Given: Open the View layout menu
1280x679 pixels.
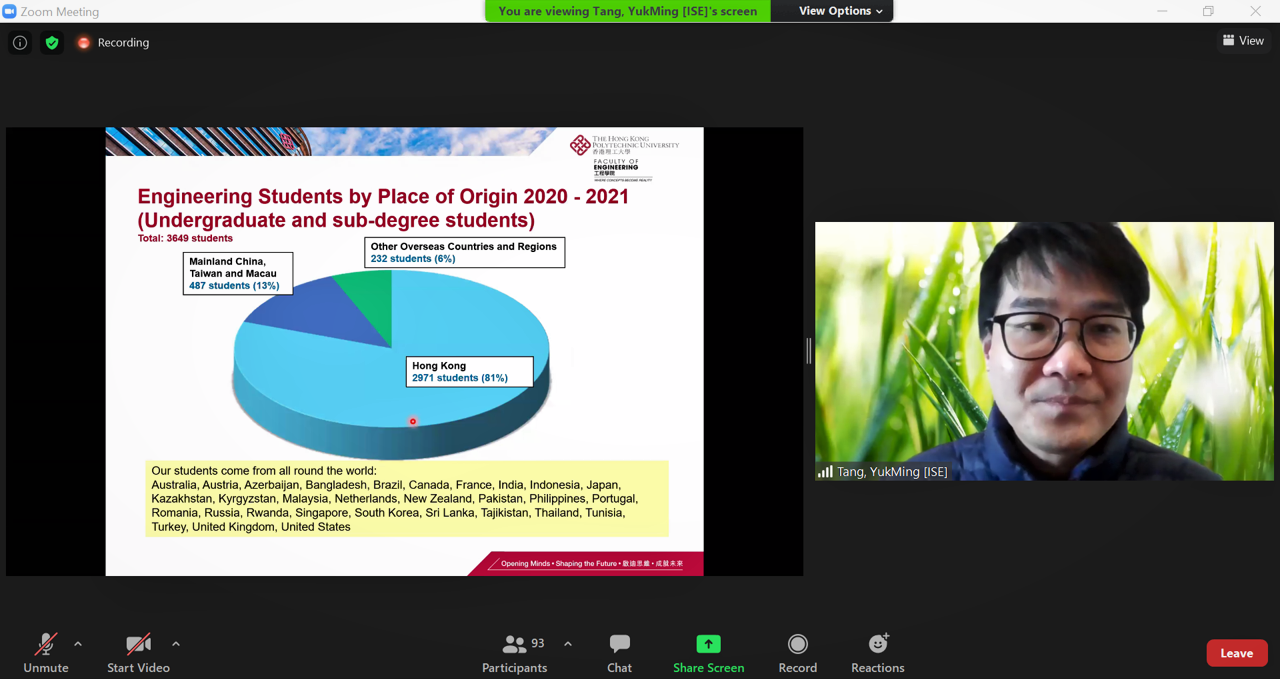Looking at the screenshot, I should tap(1243, 41).
